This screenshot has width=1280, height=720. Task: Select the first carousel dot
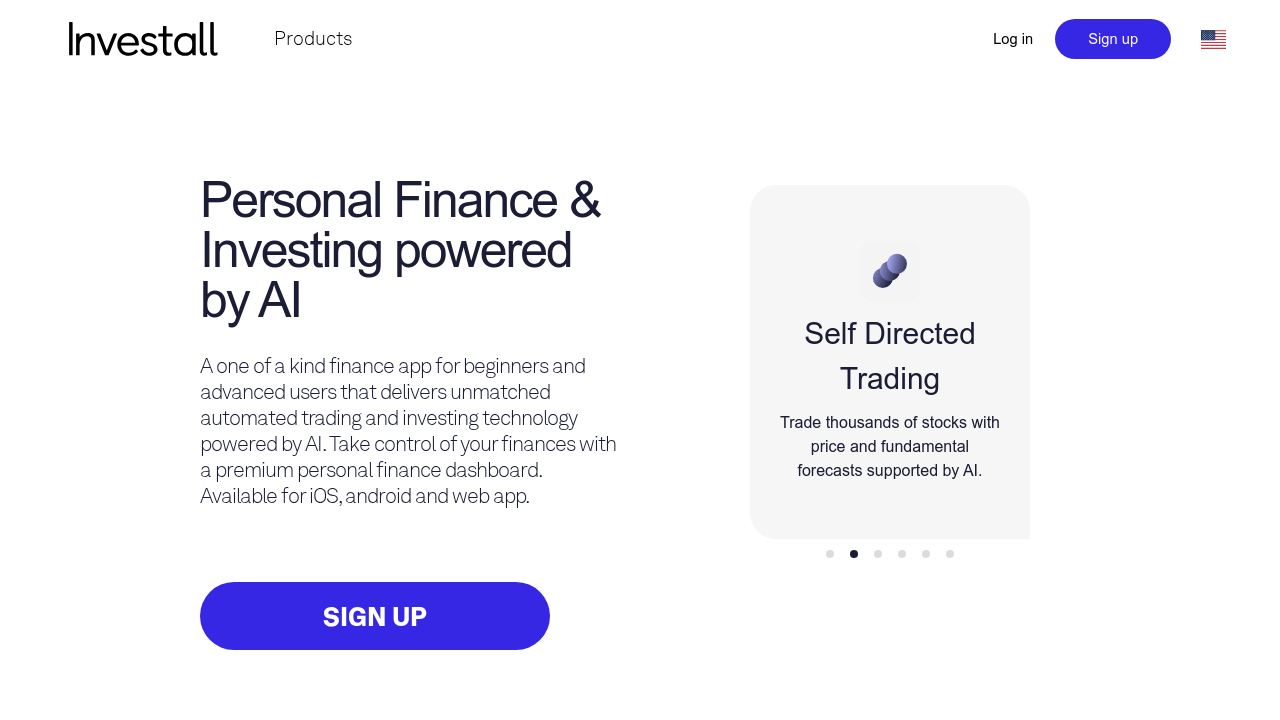click(x=829, y=553)
